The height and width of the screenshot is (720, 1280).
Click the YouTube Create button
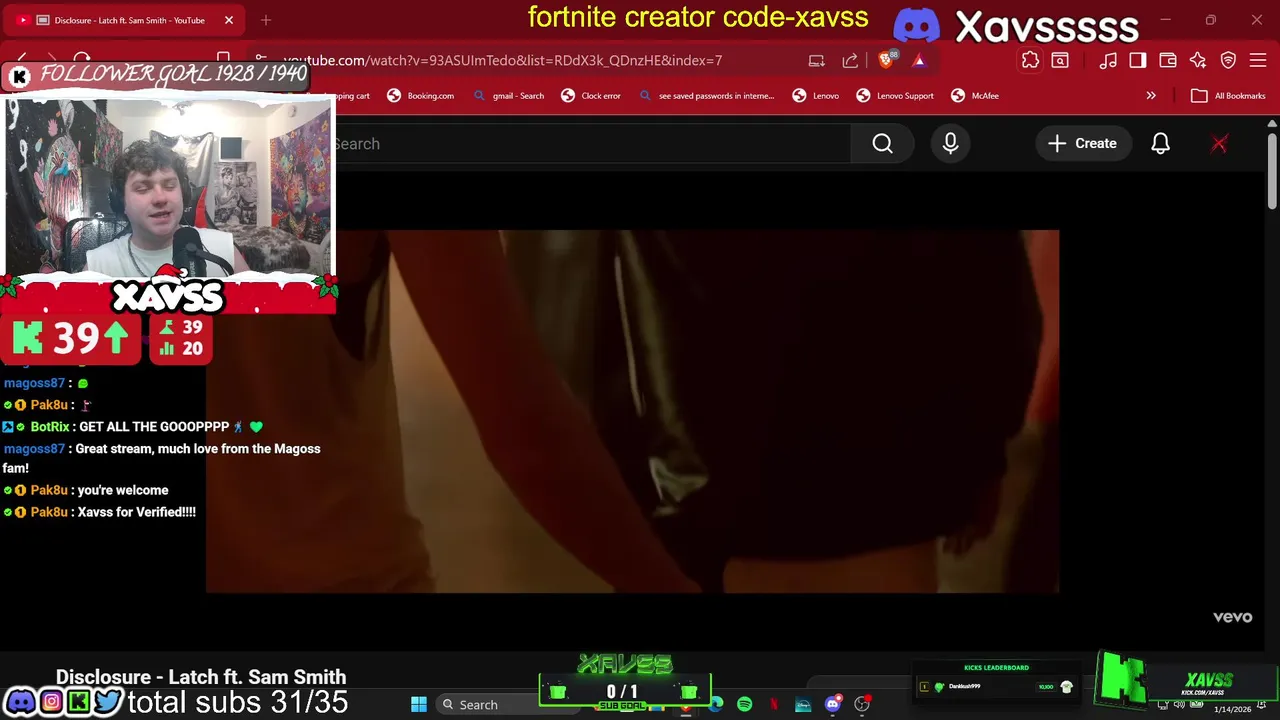[x=1082, y=144]
